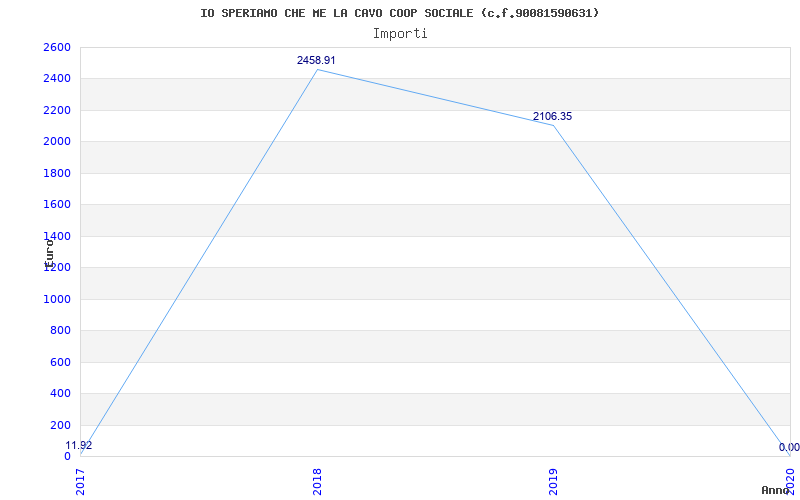The width and height of the screenshot is (800, 500).
Task: Click the 1600 y-axis tick label
Action: pyautogui.click(x=57, y=205)
